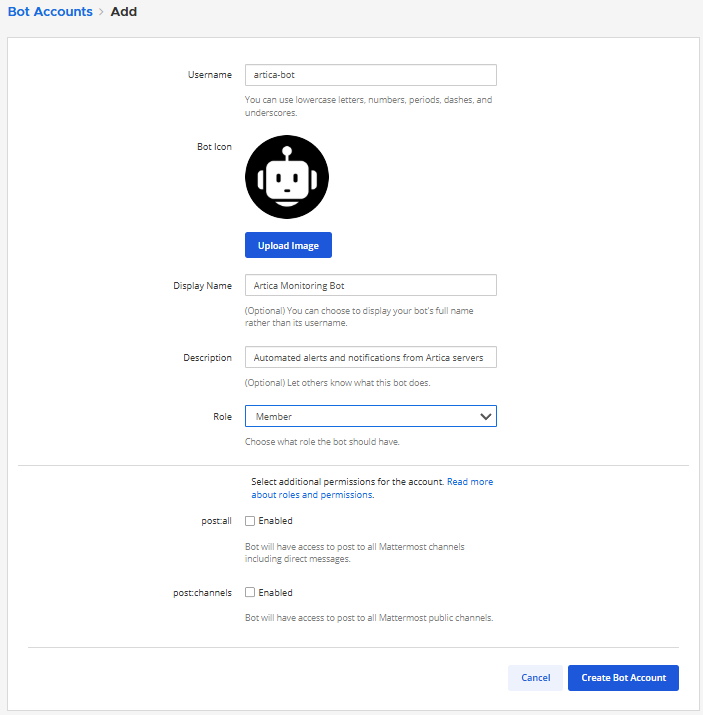Image resolution: width=703 pixels, height=715 pixels.
Task: Click the Display Name label
Action: pos(203,286)
